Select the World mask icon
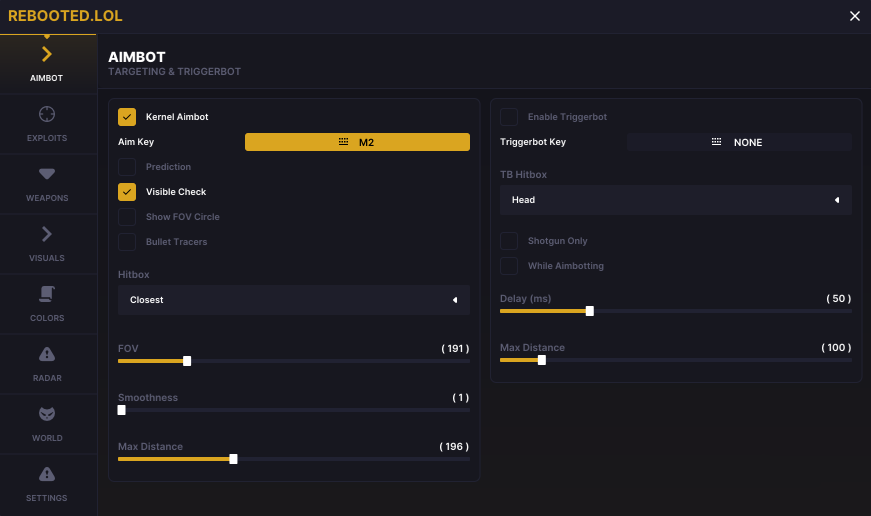The image size is (871, 516). (47, 414)
